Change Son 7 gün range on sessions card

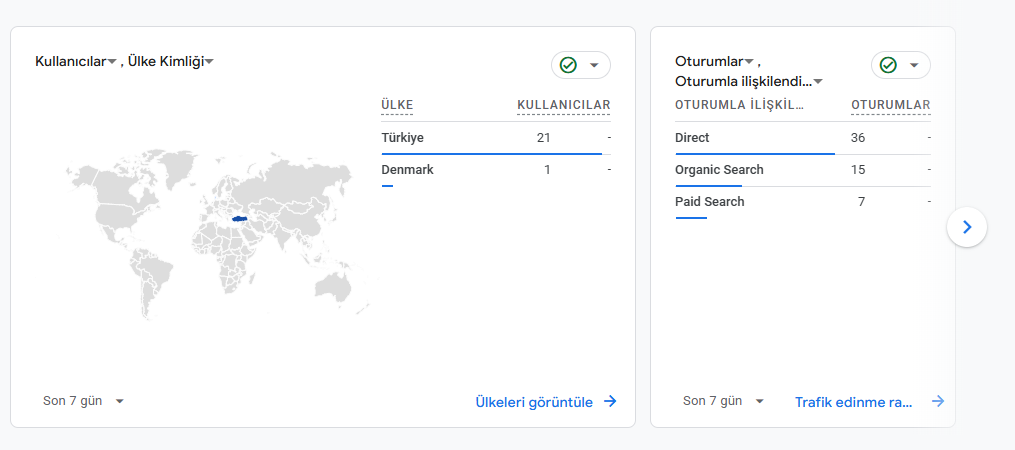pos(723,401)
